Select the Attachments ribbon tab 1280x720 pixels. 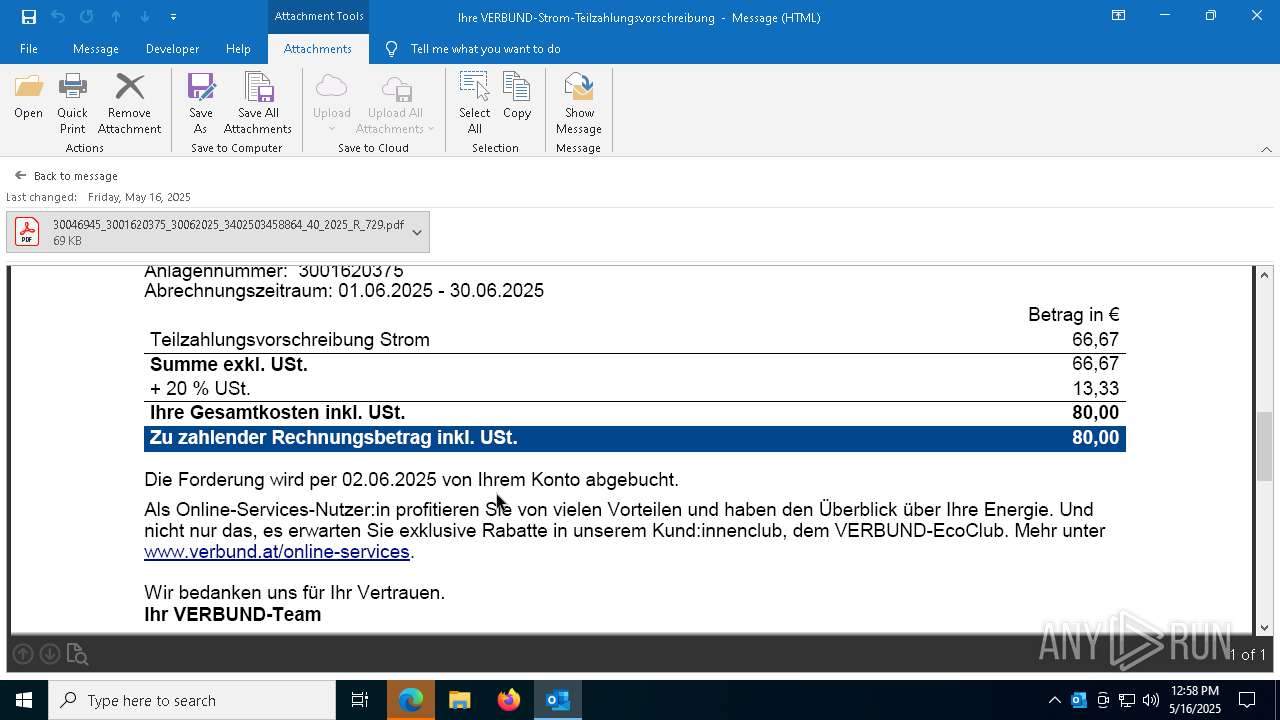tap(318, 49)
